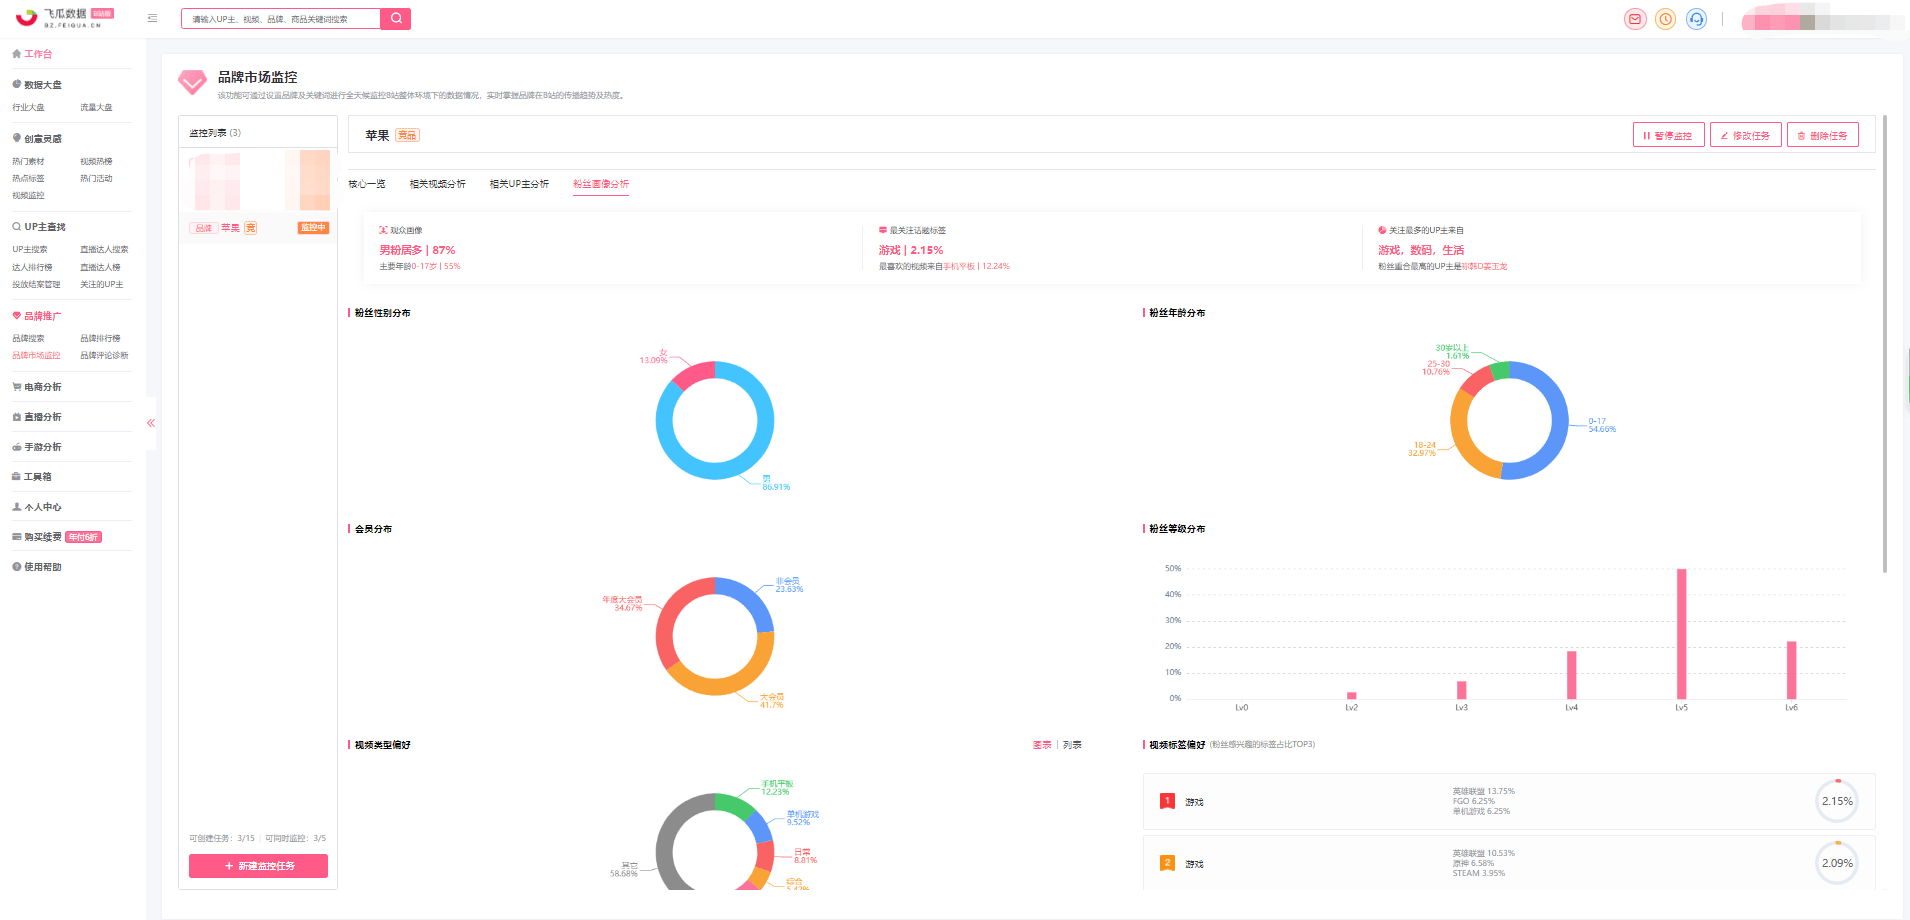Open 热门活动 page
1910x920 pixels.
click(96, 178)
